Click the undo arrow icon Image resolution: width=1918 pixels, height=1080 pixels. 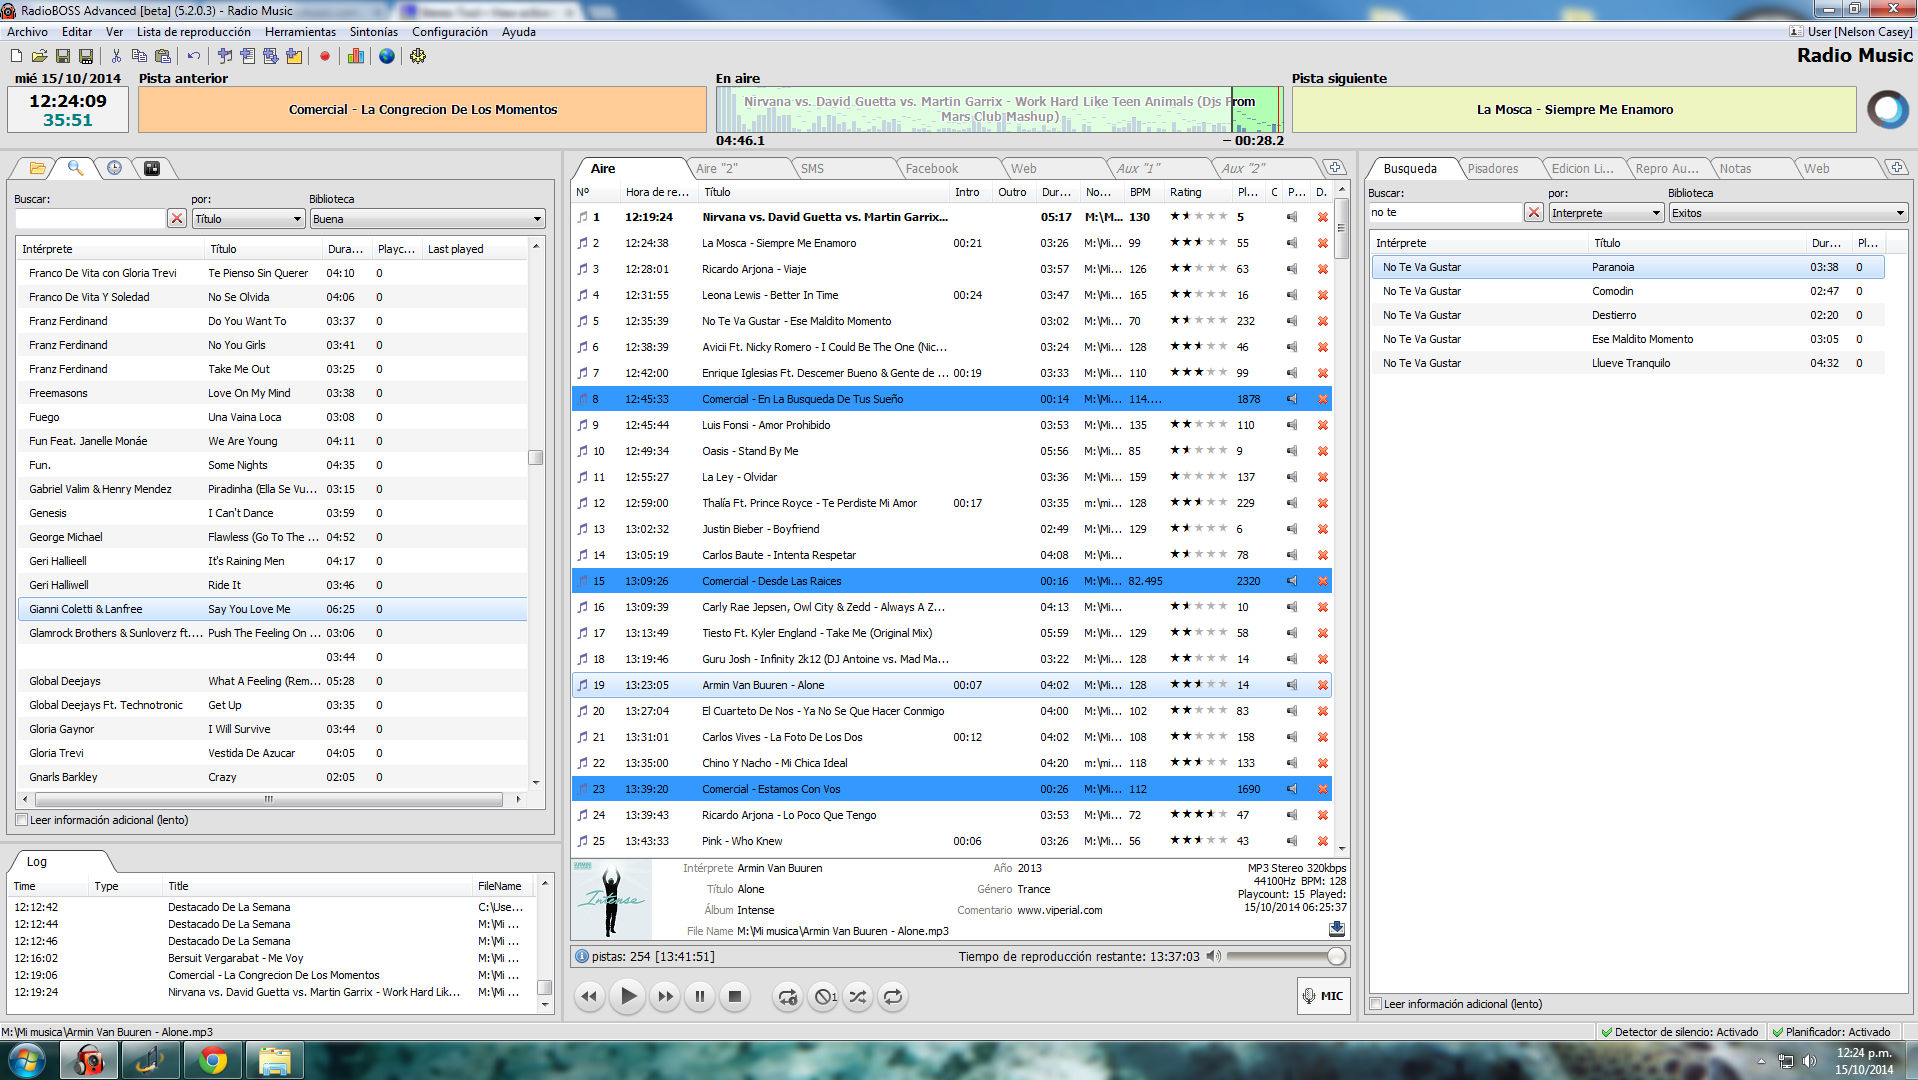pyautogui.click(x=194, y=56)
